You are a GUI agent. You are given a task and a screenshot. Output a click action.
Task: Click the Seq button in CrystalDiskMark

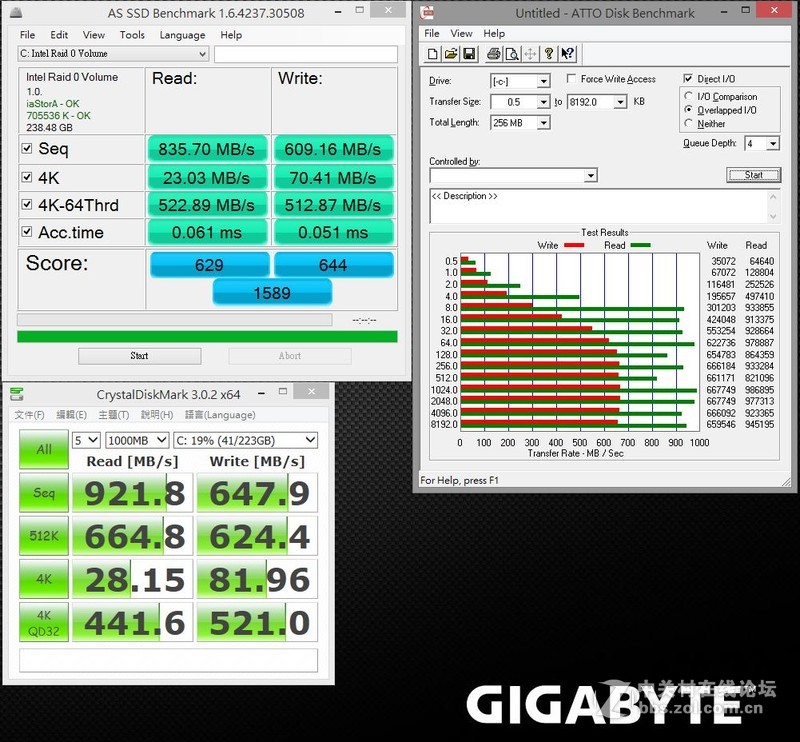pos(44,493)
